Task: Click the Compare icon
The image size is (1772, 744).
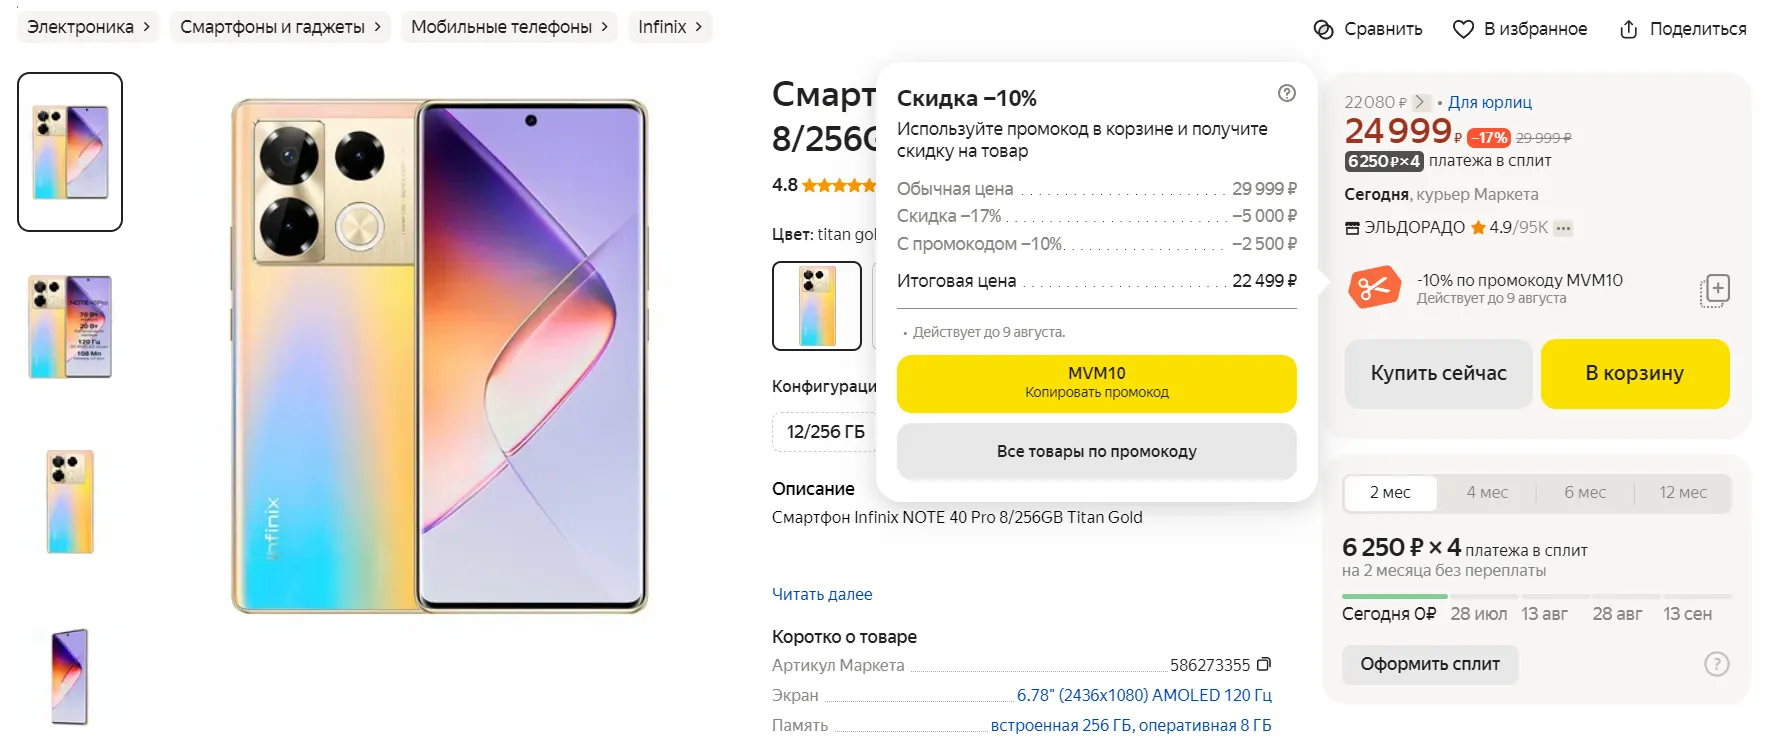Action: [1324, 30]
